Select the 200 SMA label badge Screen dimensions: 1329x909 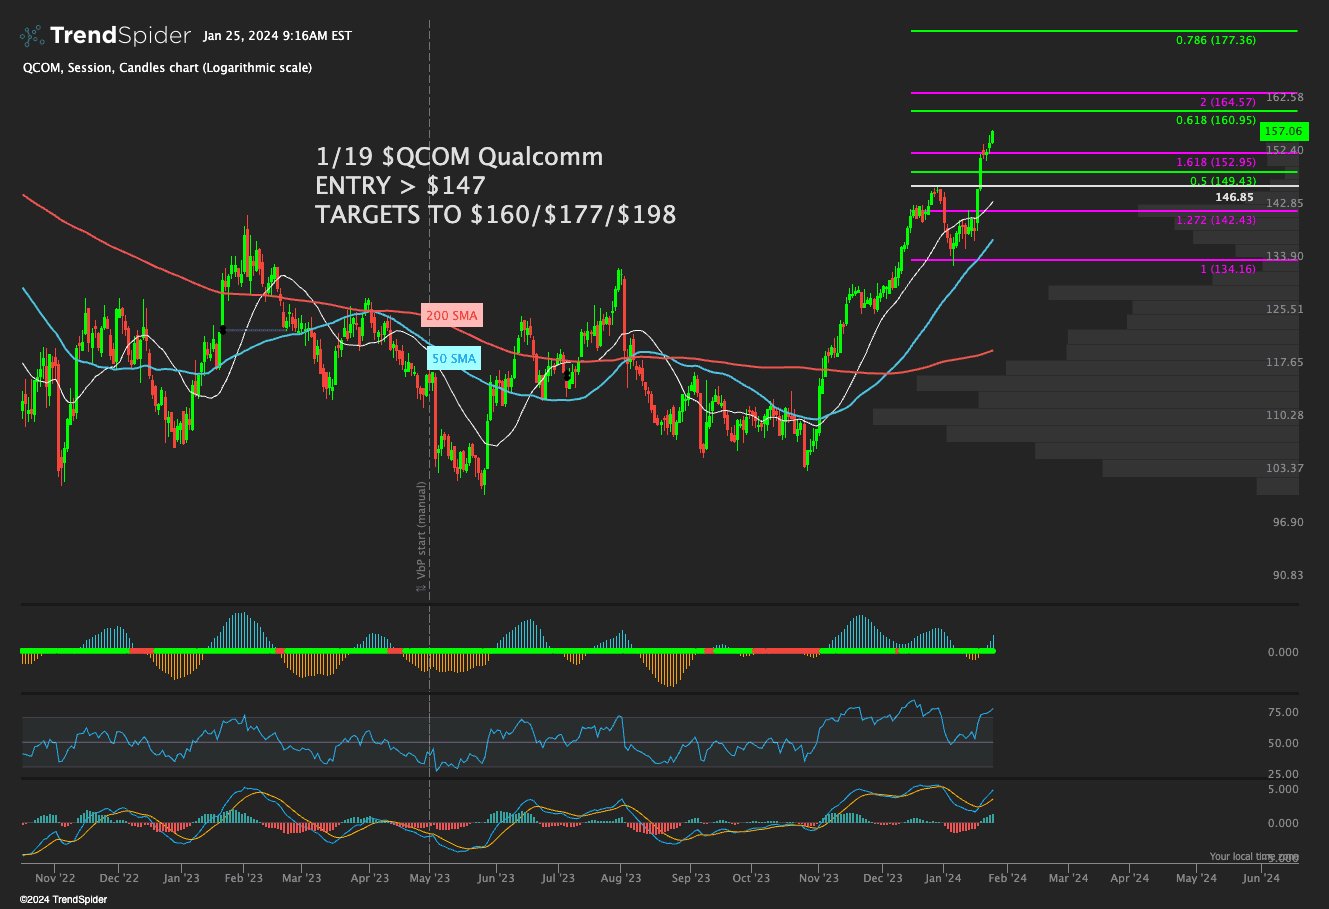453,315
